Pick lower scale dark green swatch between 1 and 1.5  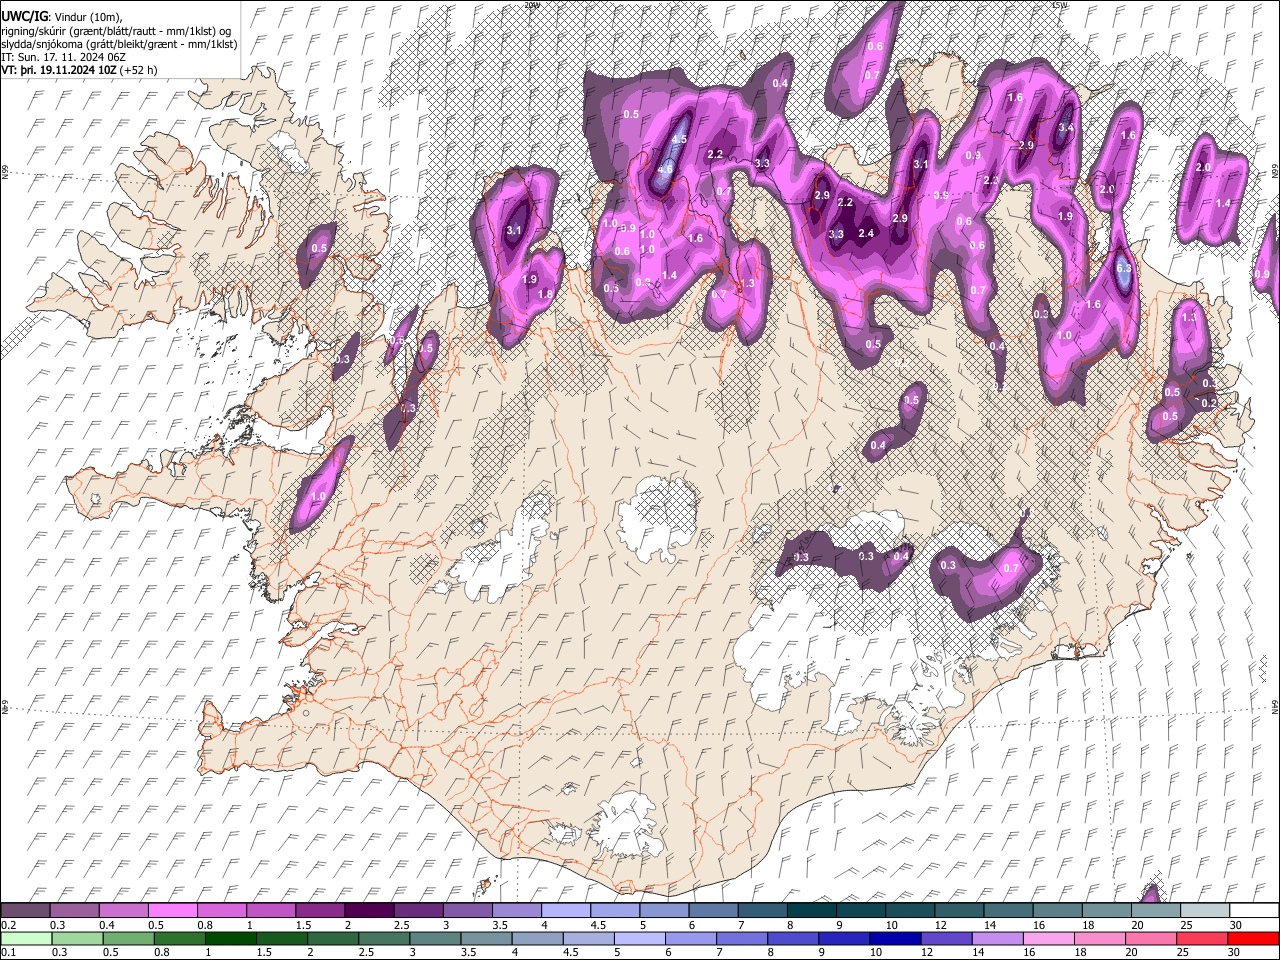coord(230,938)
